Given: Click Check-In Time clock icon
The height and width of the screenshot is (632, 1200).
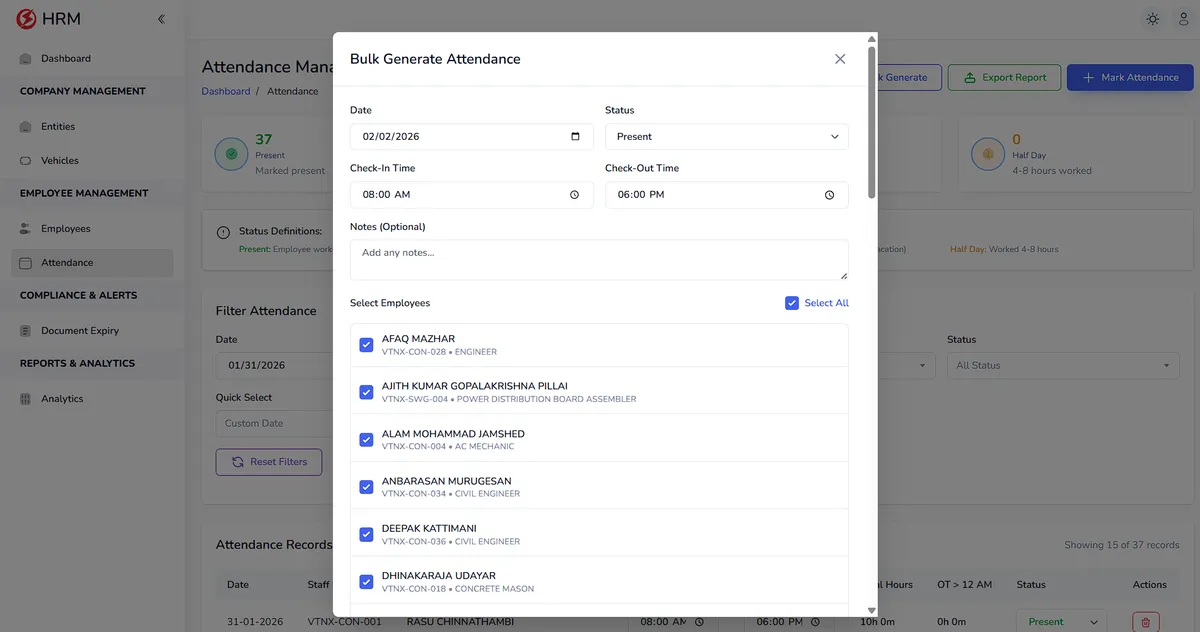Looking at the screenshot, I should coord(574,195).
